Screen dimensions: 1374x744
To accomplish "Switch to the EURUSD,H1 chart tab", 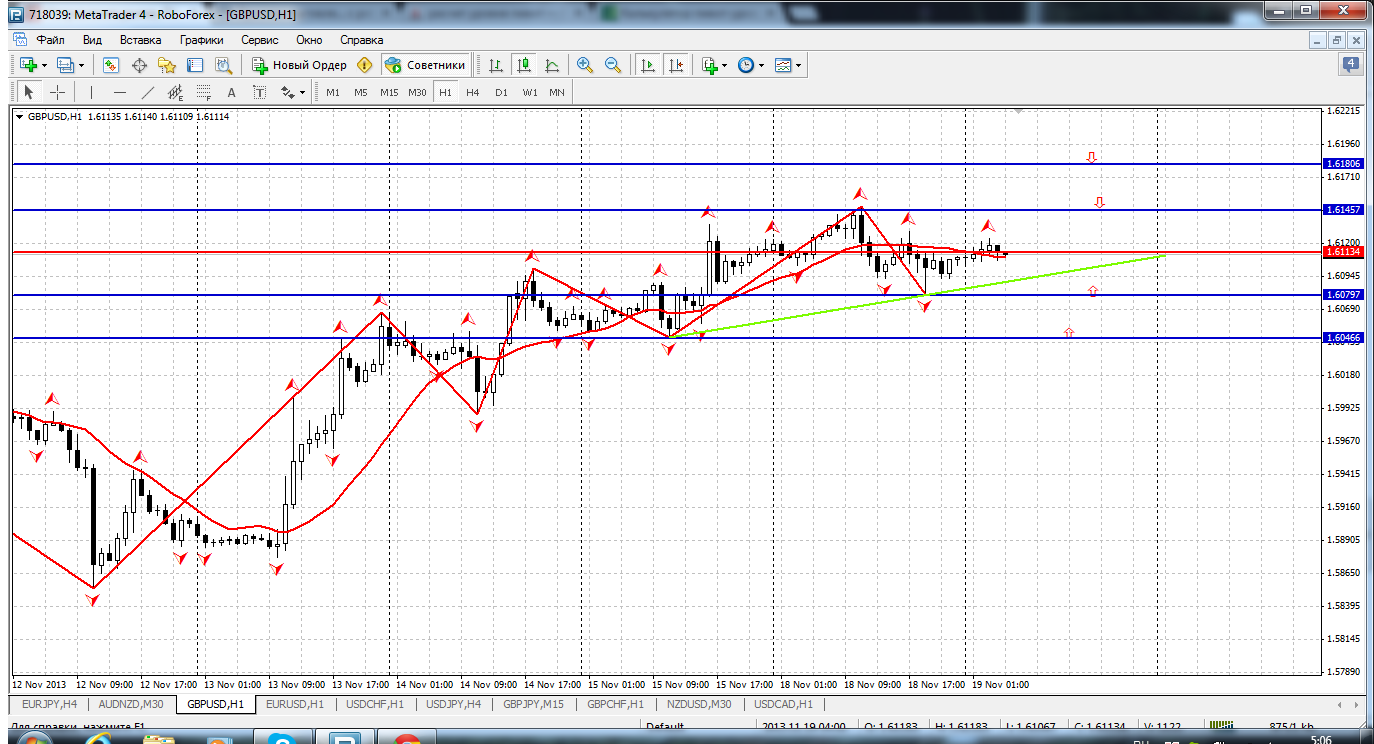I will coord(295,704).
